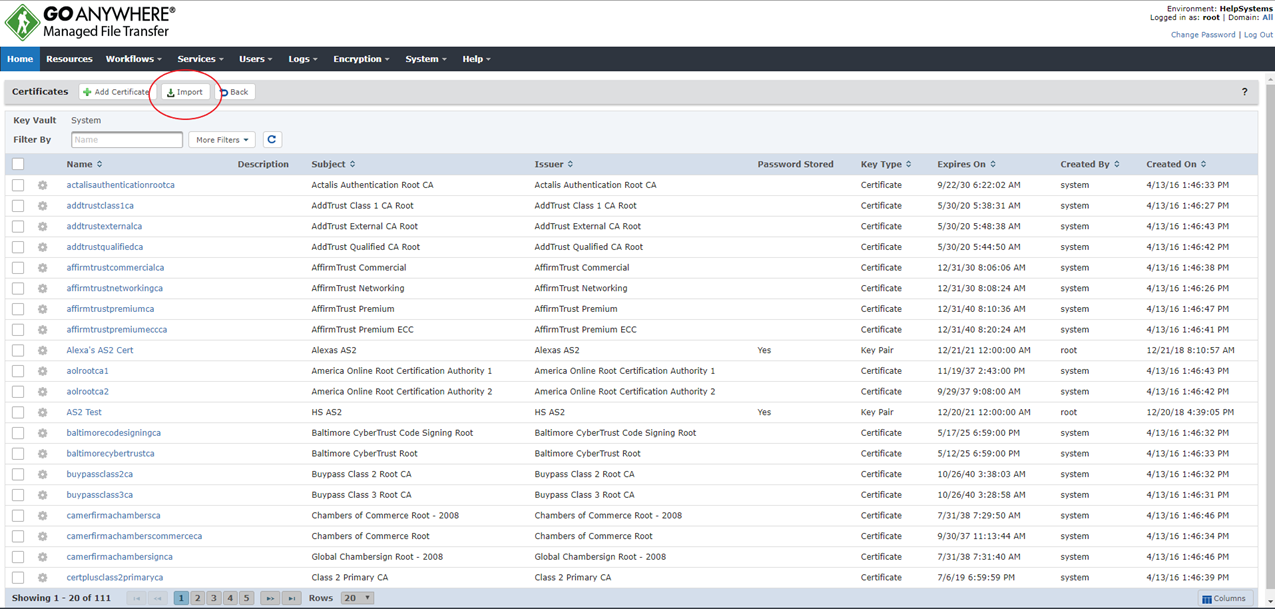Open the baltimorecybertrustca certificate link

point(110,454)
